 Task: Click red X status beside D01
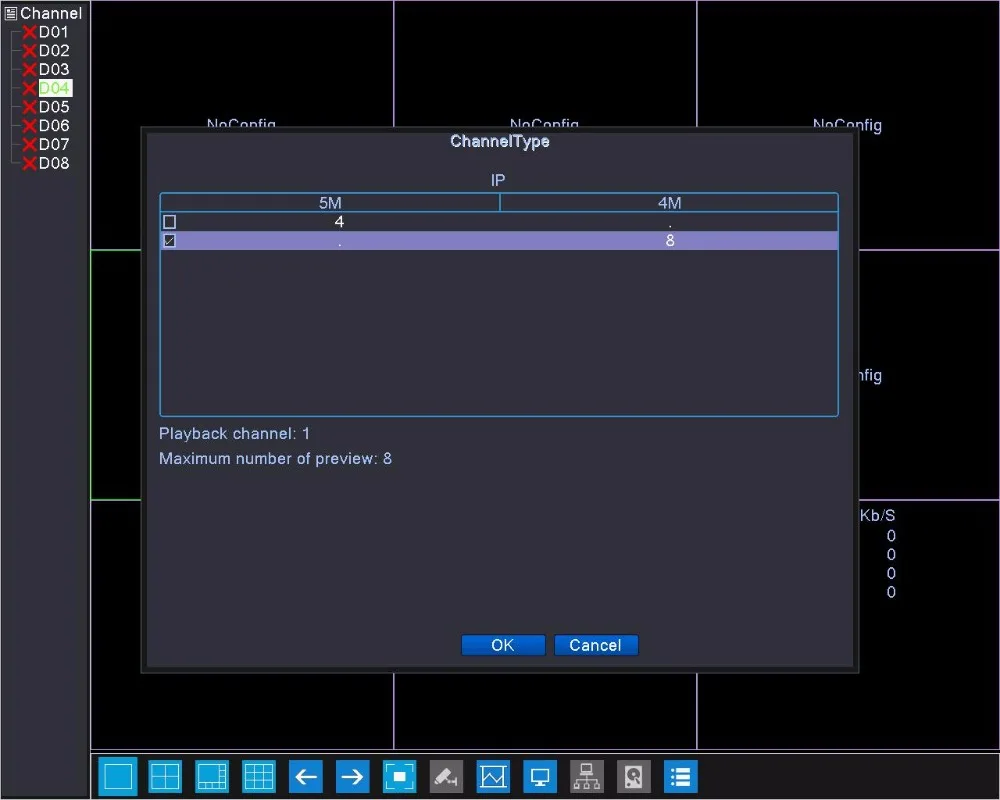click(29, 33)
